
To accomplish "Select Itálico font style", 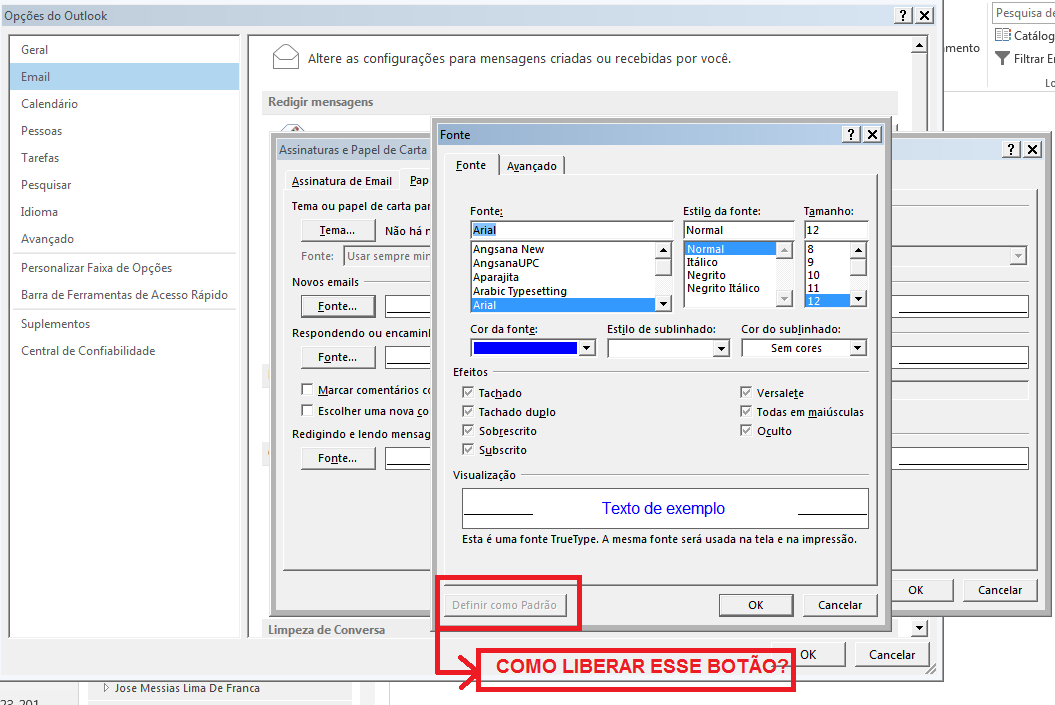I will [730, 262].
